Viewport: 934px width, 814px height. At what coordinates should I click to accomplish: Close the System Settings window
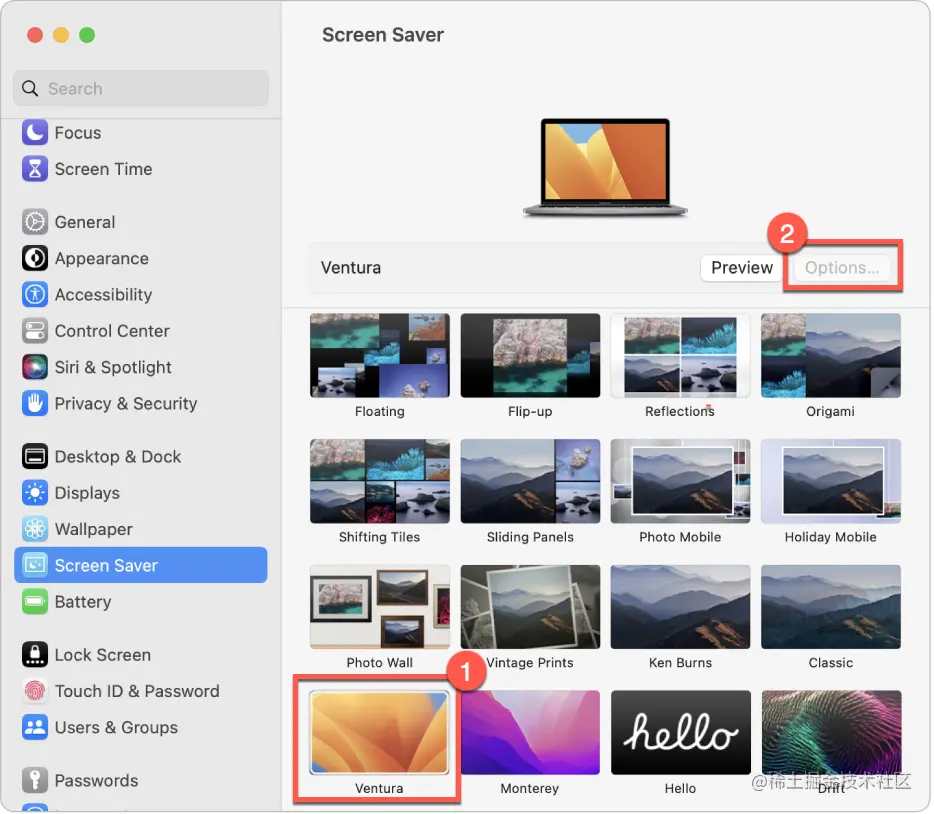35,35
